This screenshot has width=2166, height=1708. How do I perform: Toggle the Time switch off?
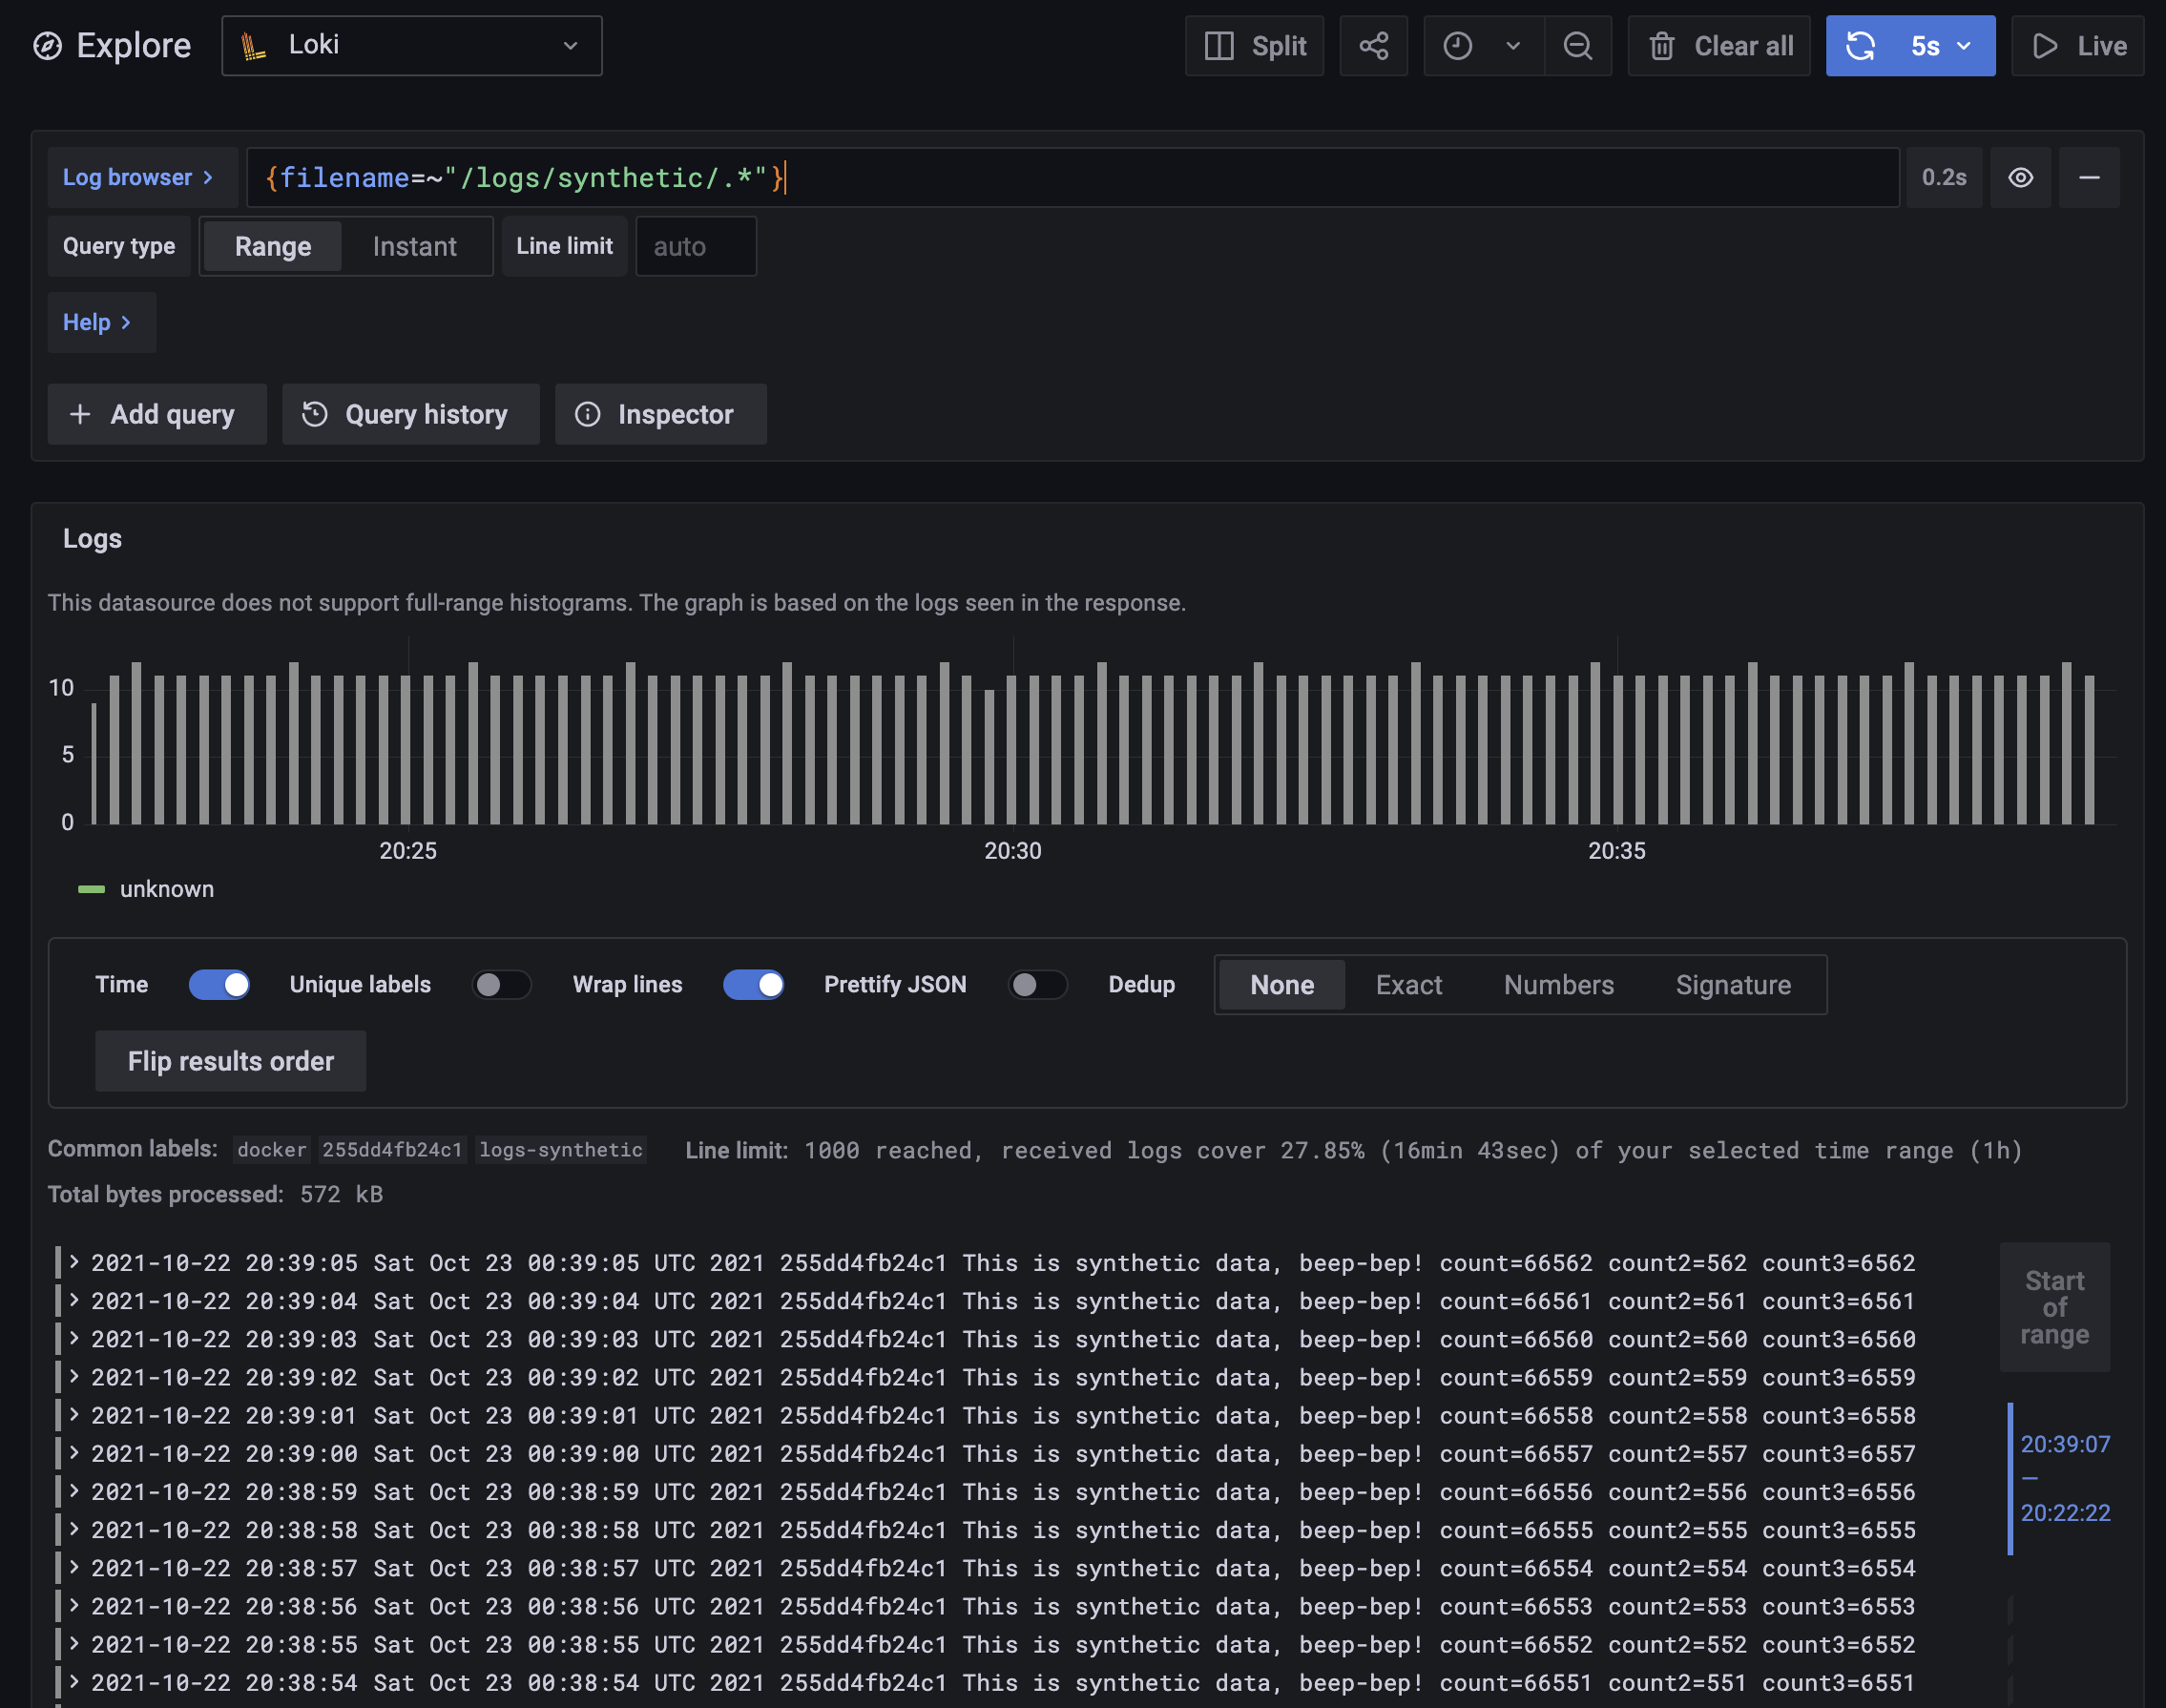click(219, 985)
